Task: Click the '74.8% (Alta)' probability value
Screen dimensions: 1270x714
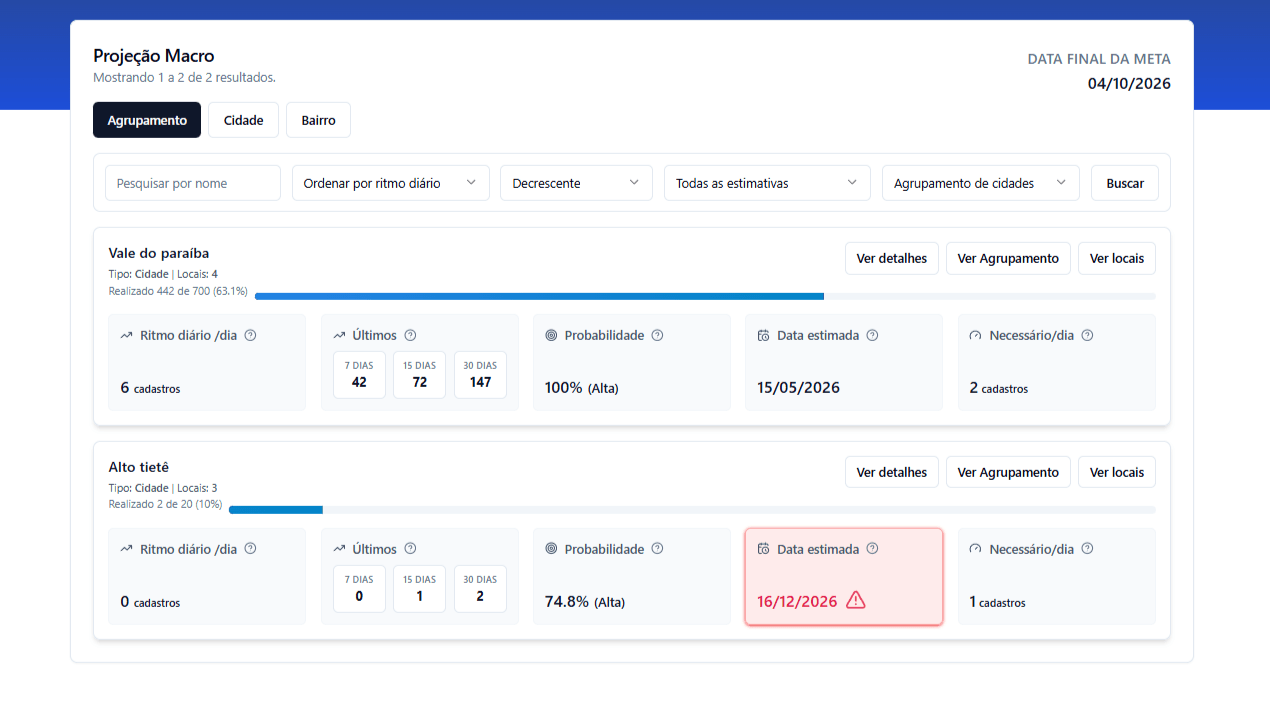Action: click(x=585, y=602)
